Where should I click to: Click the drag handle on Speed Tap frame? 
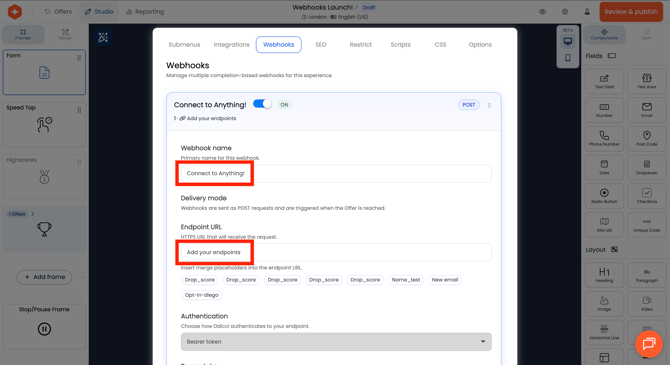pos(79,110)
